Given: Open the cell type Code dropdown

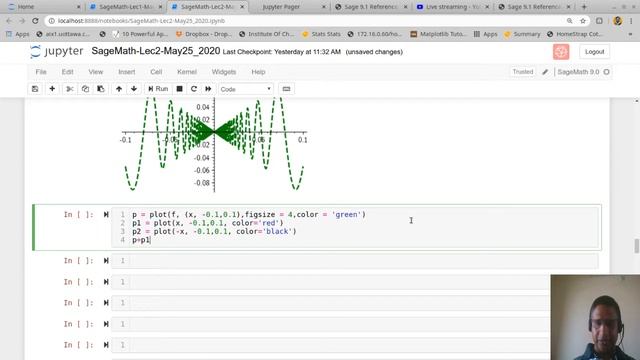Looking at the screenshot, I should point(246,89).
